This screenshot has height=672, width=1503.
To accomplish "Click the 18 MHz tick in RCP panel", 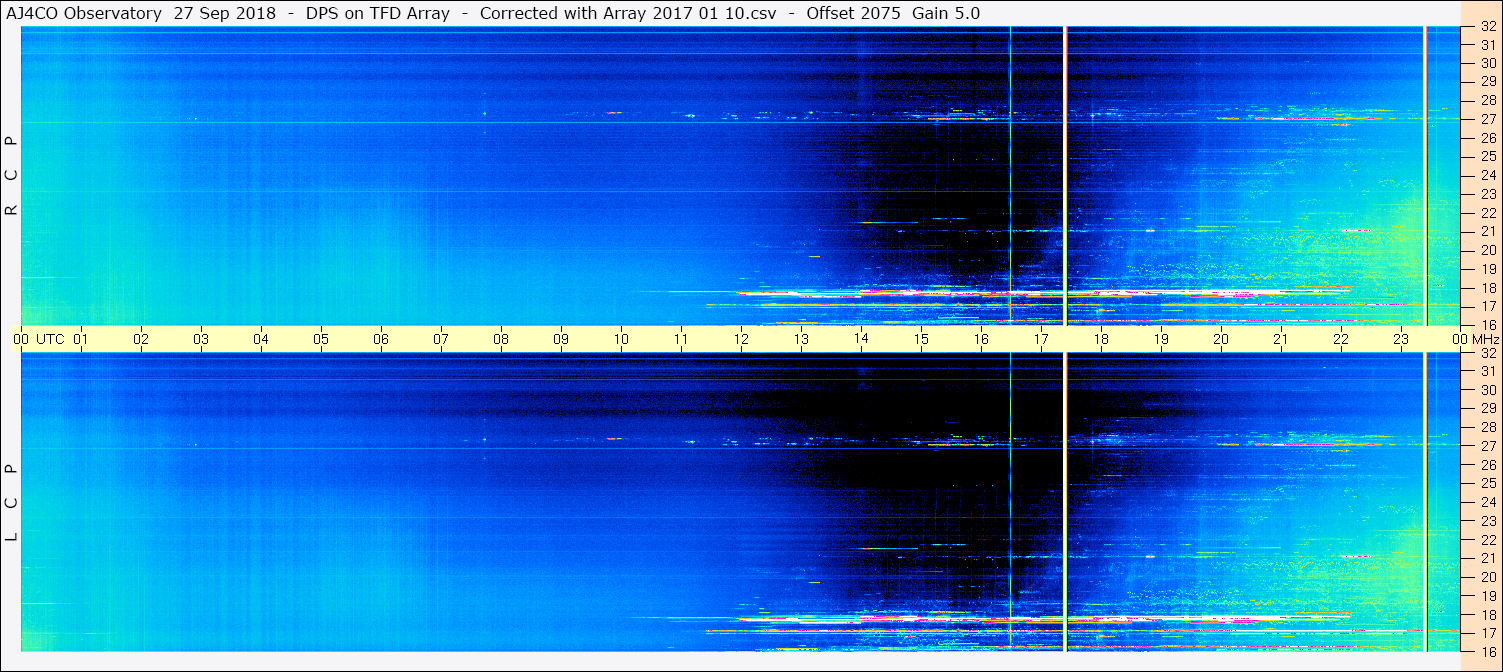I will pyautogui.click(x=1487, y=287).
